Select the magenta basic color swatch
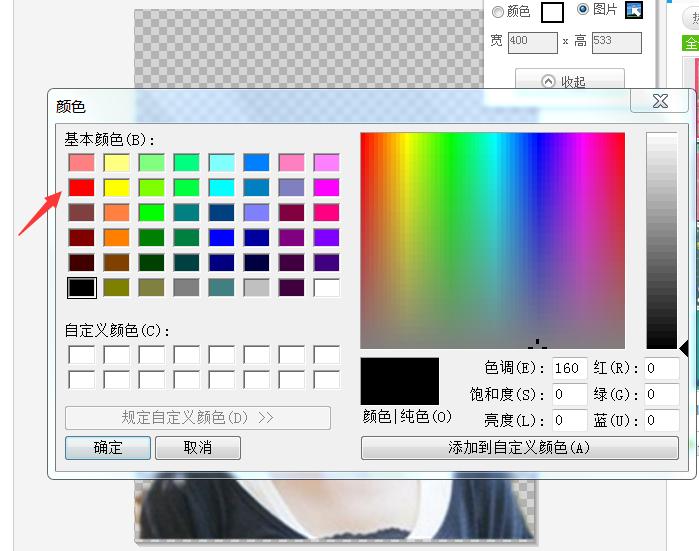The width and height of the screenshot is (699, 551). [326, 187]
